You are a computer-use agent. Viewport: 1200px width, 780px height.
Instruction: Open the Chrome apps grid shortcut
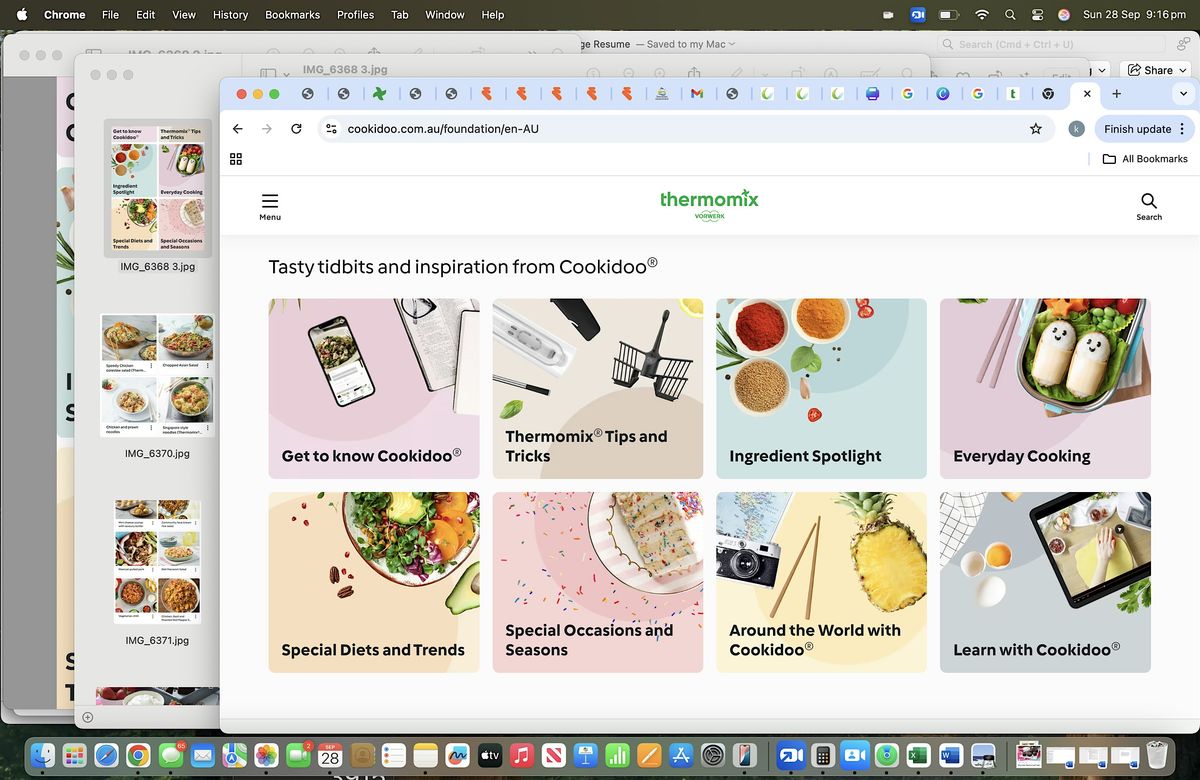pyautogui.click(x=236, y=159)
